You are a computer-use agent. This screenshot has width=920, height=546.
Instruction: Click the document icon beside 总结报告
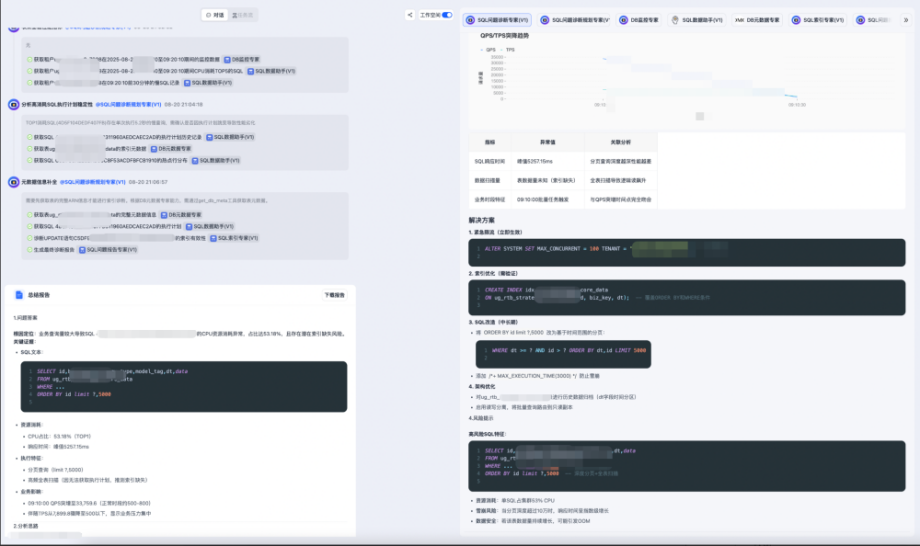click(x=19, y=295)
